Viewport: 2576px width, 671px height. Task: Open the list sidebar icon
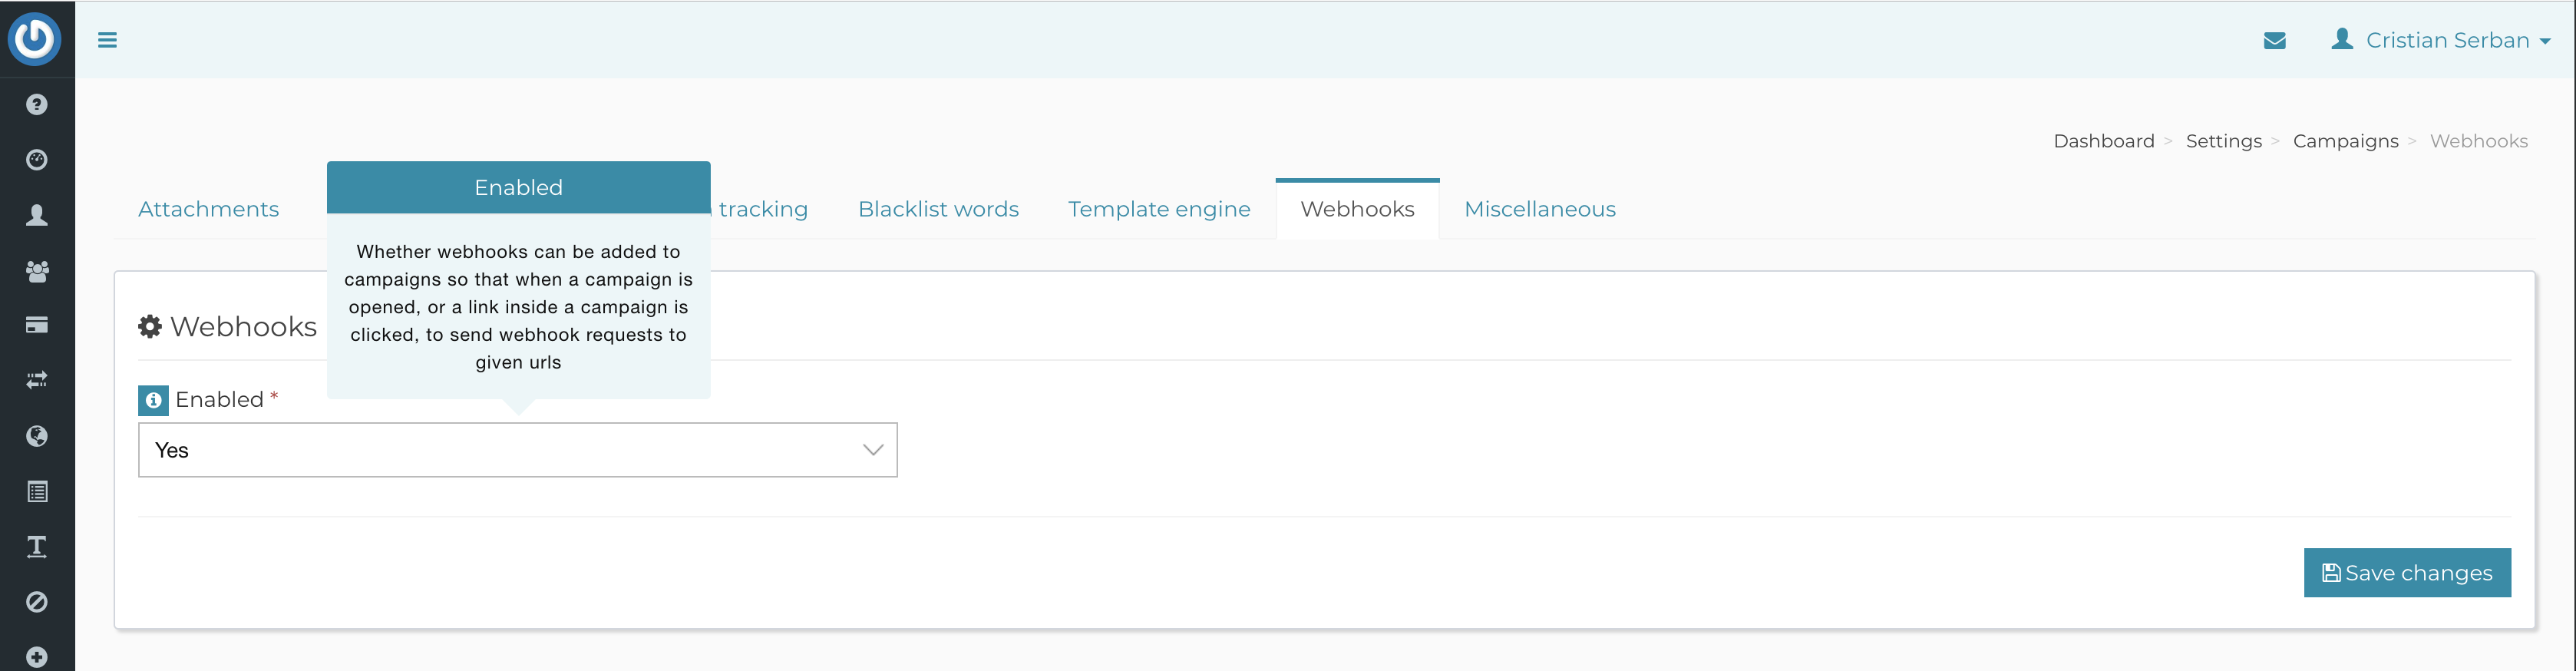click(x=37, y=491)
